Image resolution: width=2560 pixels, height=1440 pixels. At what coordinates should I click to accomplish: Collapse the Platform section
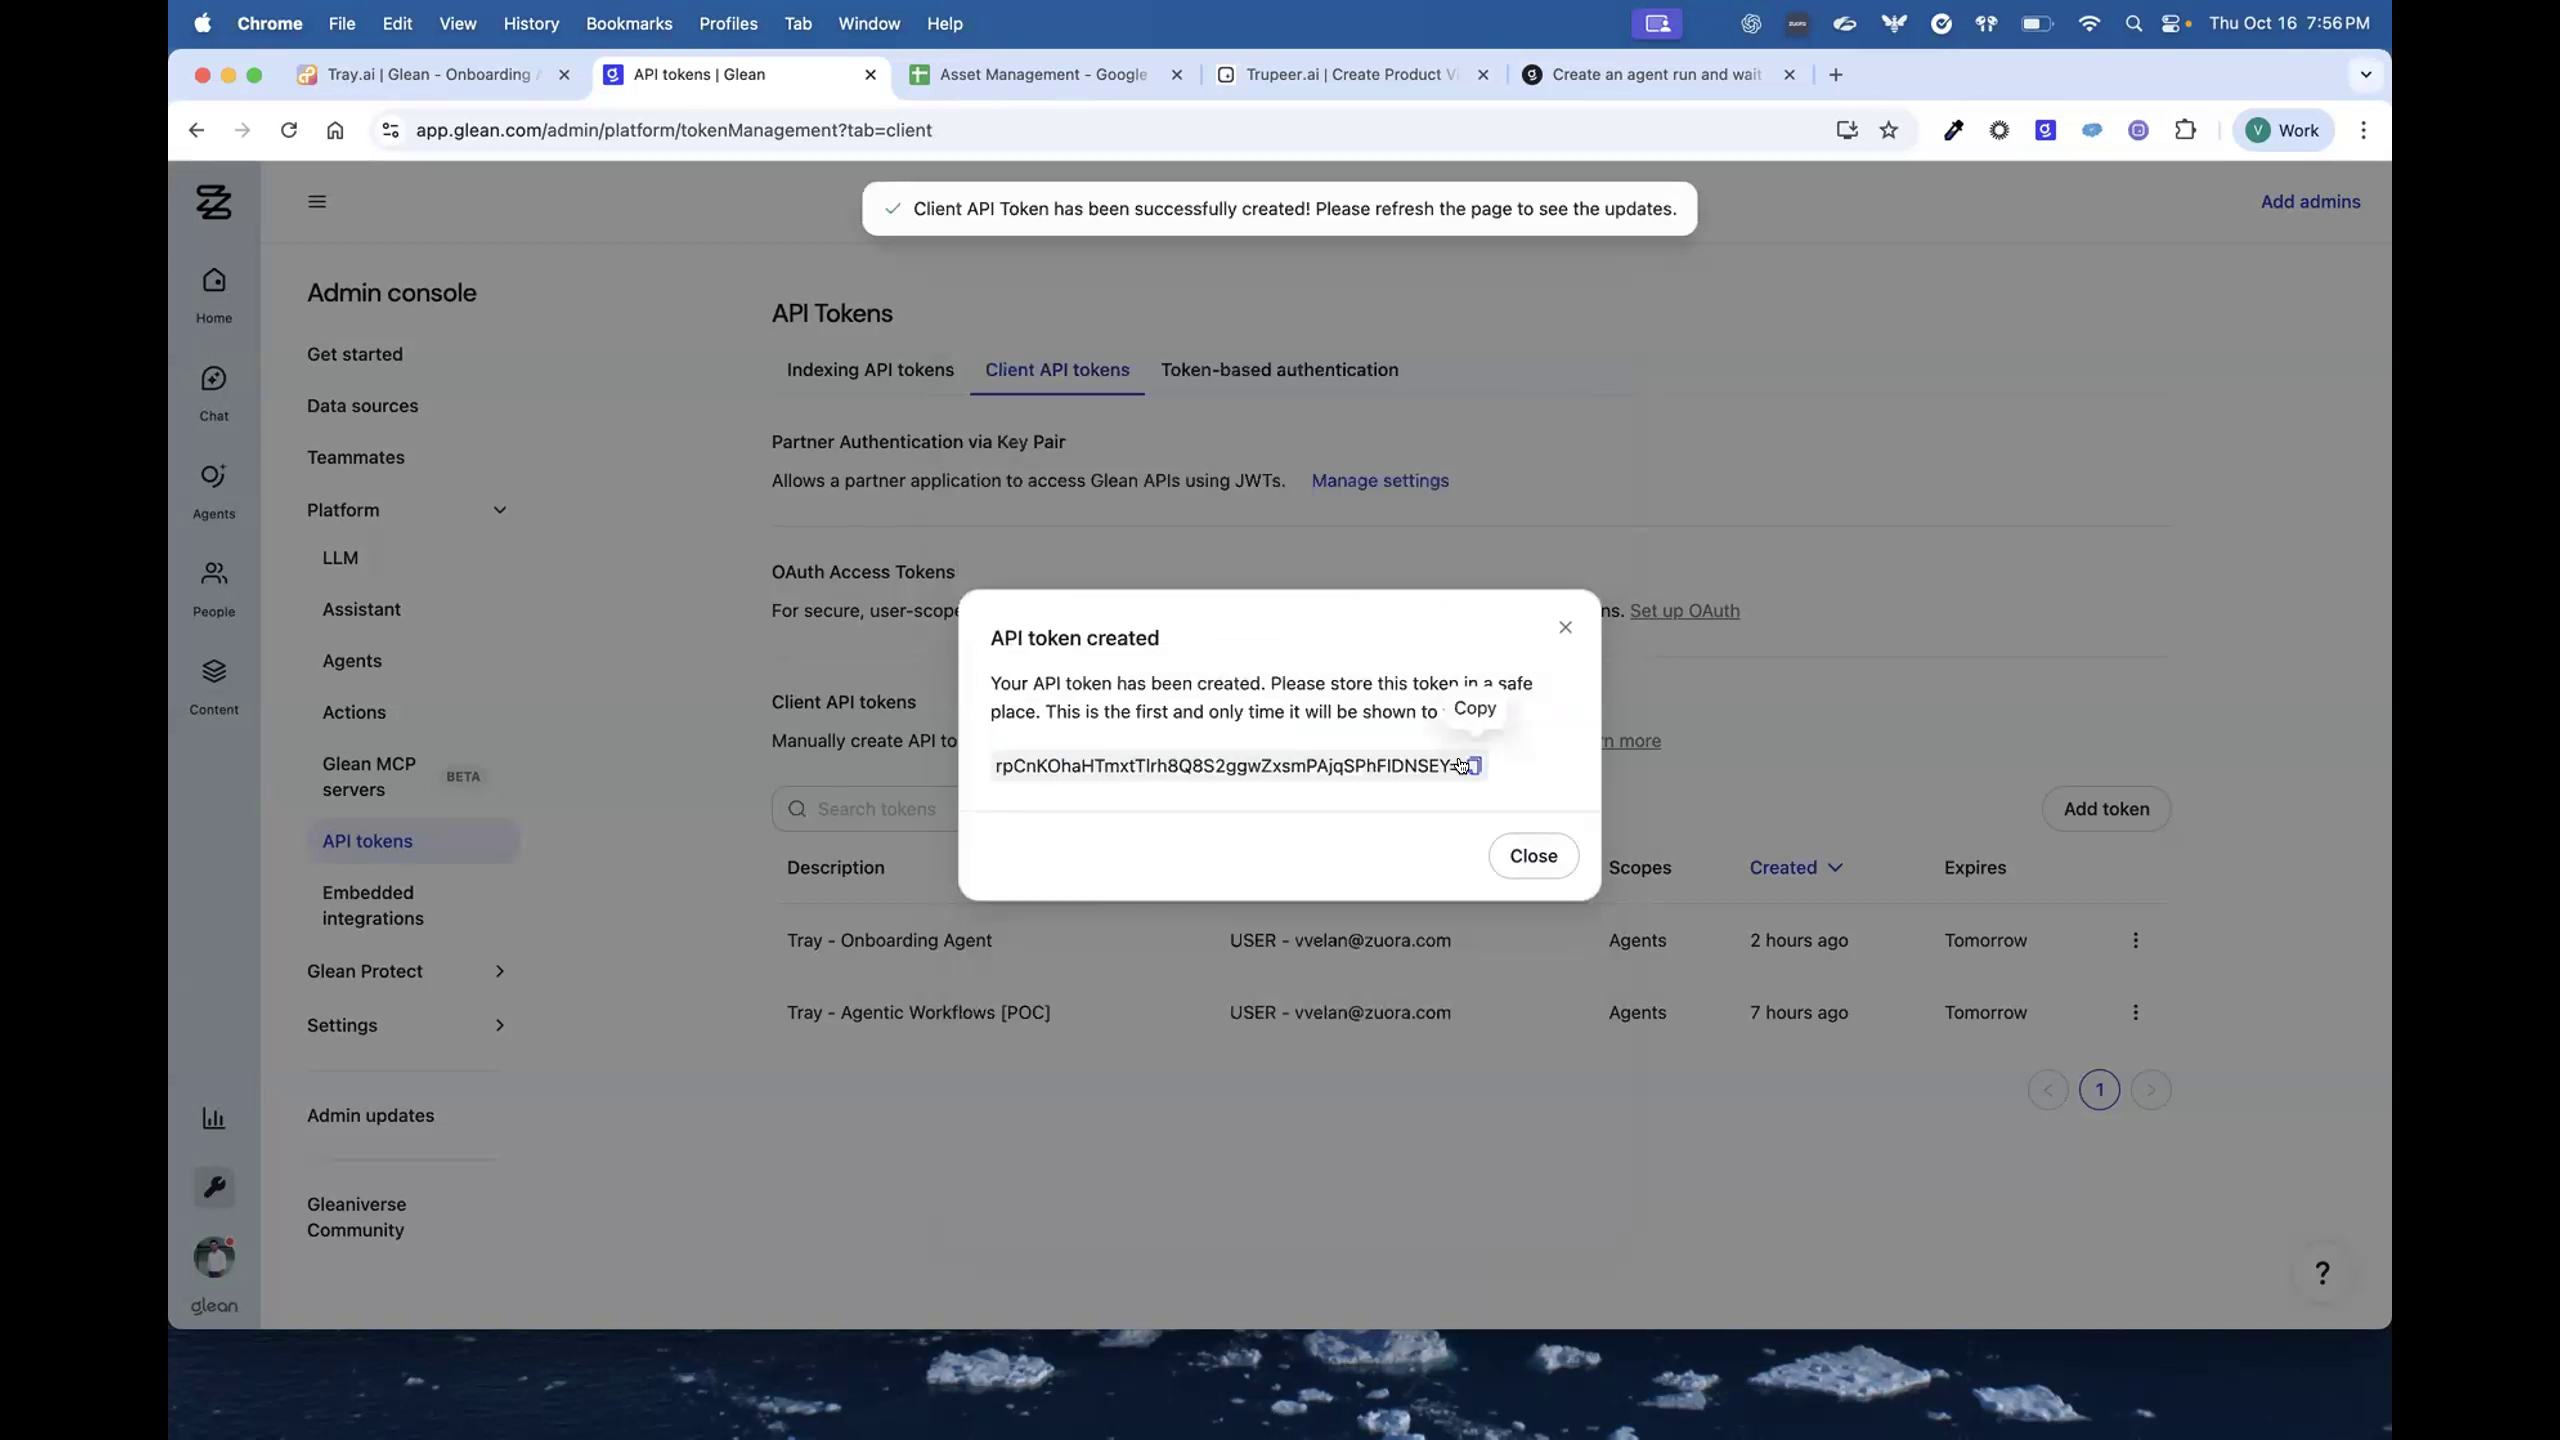[x=499, y=509]
